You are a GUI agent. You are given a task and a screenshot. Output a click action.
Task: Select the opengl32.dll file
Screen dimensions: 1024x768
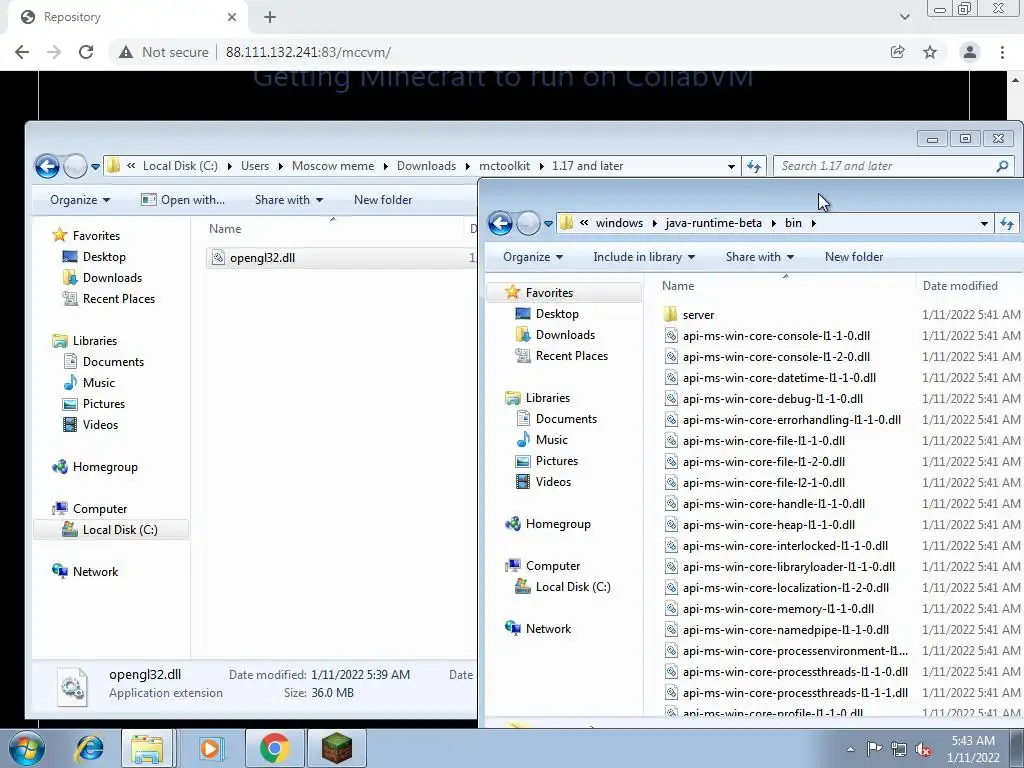pyautogui.click(x=262, y=258)
